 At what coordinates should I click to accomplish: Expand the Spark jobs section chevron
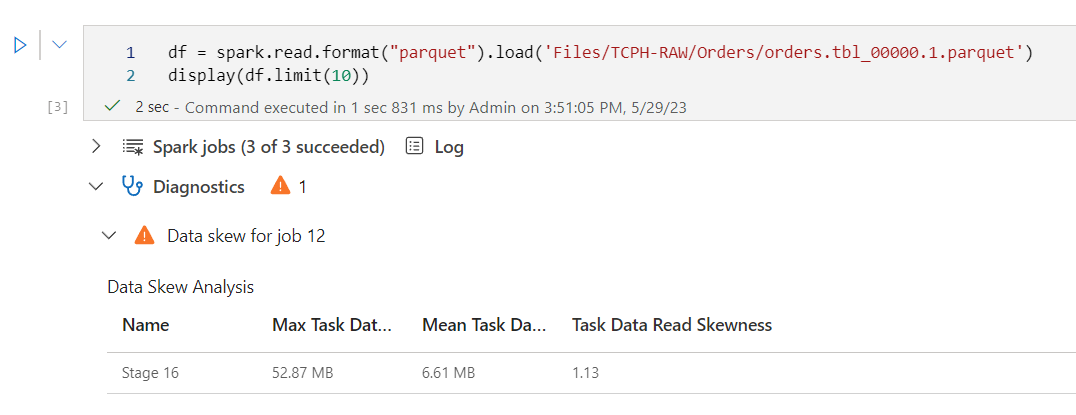(96, 147)
